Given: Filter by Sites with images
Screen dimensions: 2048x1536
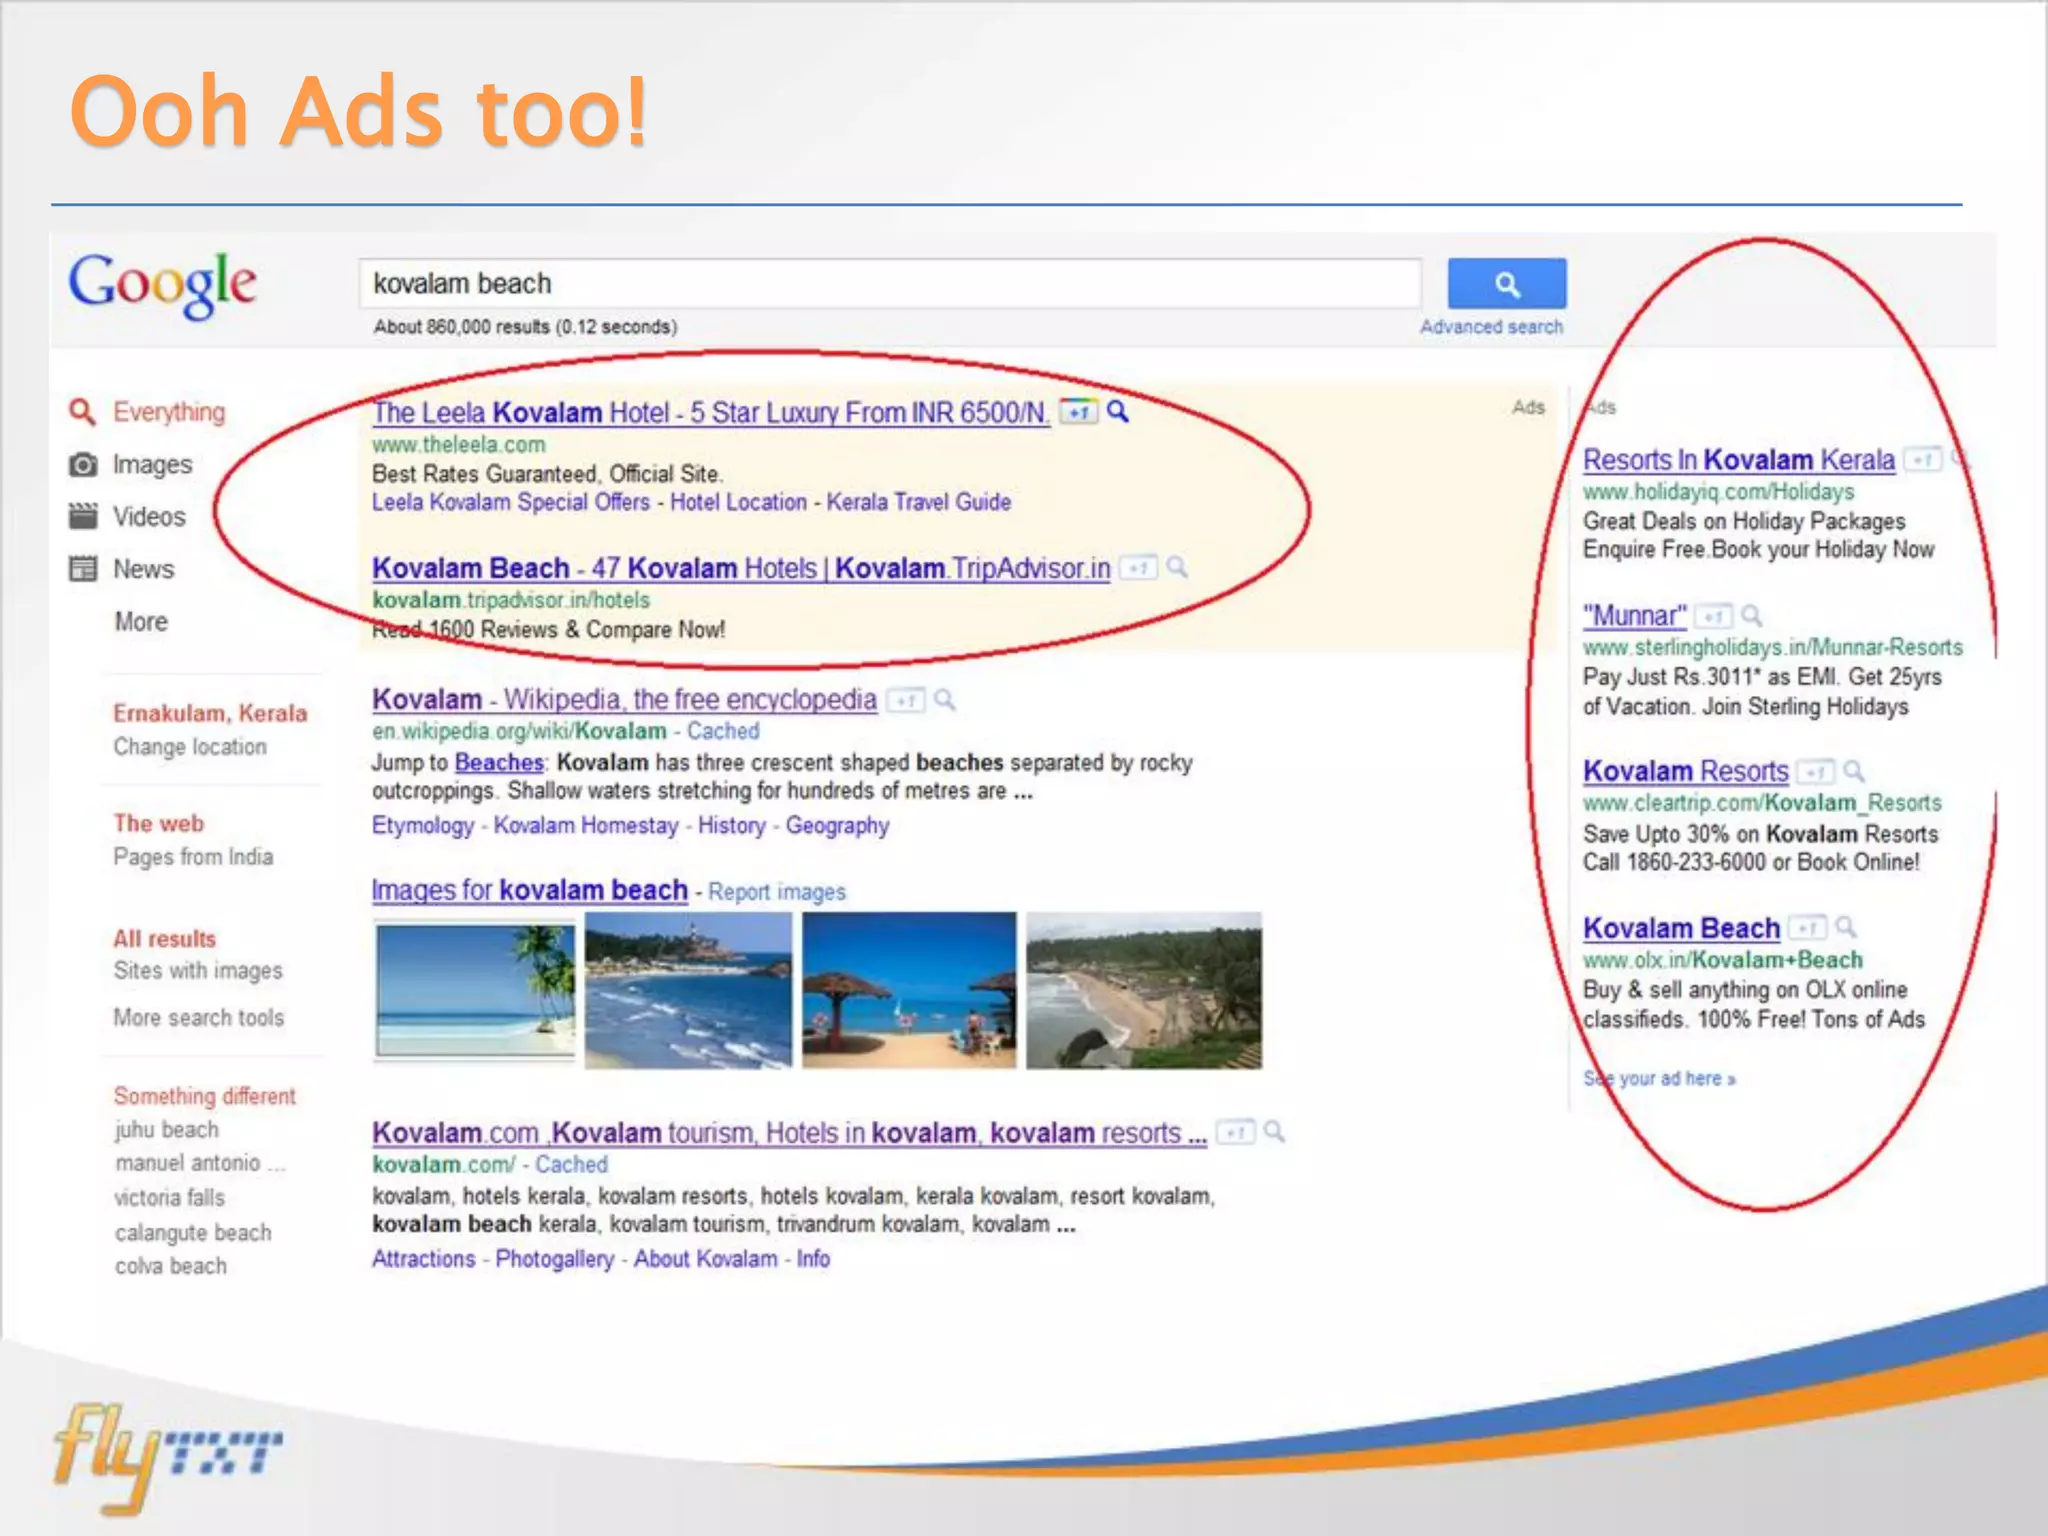Looking at the screenshot, I should (198, 971).
